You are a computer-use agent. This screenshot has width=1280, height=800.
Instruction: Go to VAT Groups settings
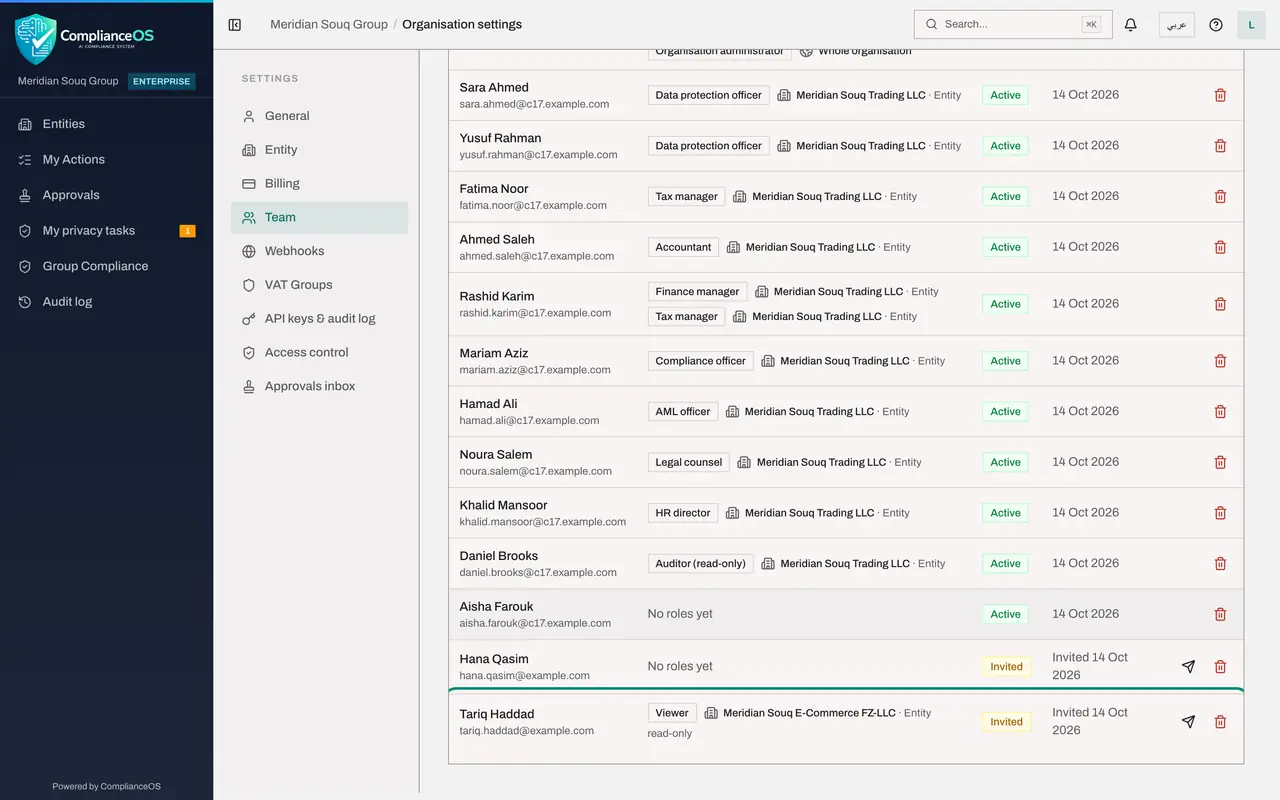(319, 285)
